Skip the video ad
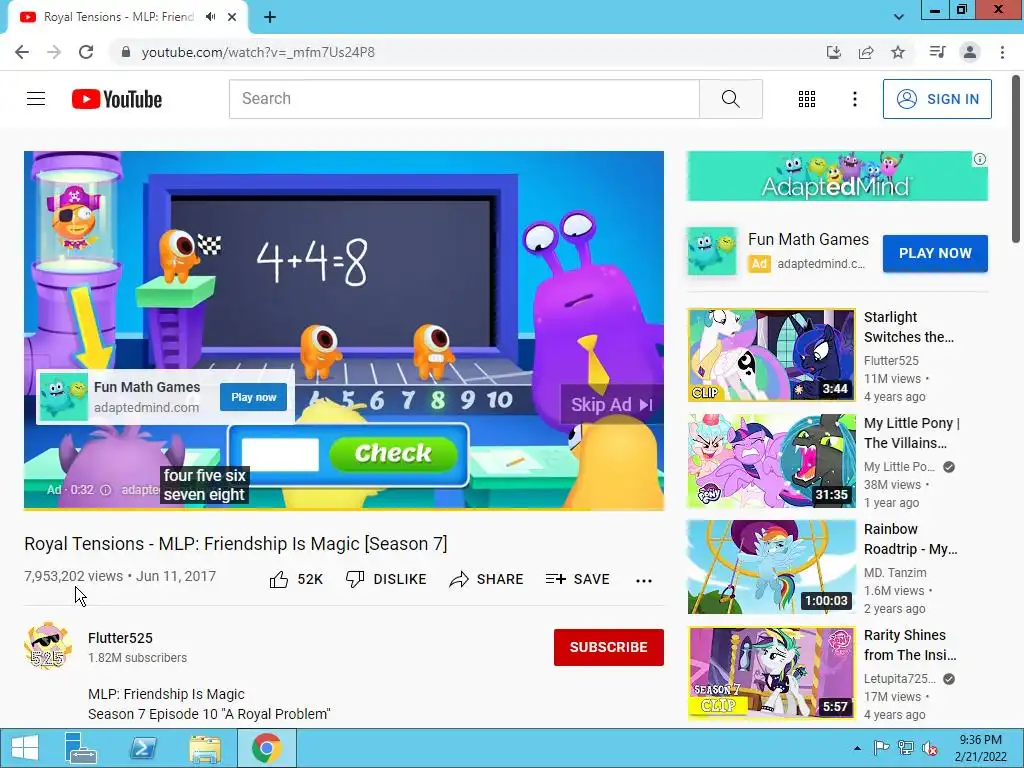 (x=611, y=405)
